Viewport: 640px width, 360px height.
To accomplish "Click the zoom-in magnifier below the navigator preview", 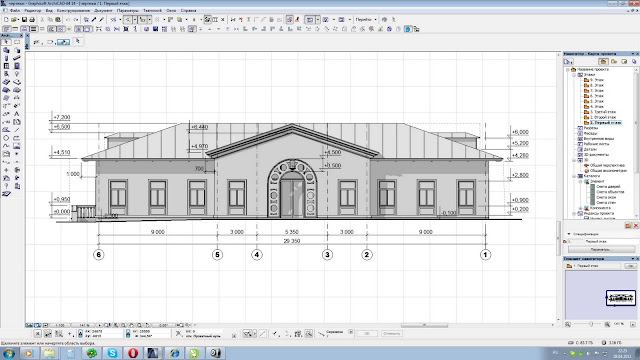I will pos(607,324).
